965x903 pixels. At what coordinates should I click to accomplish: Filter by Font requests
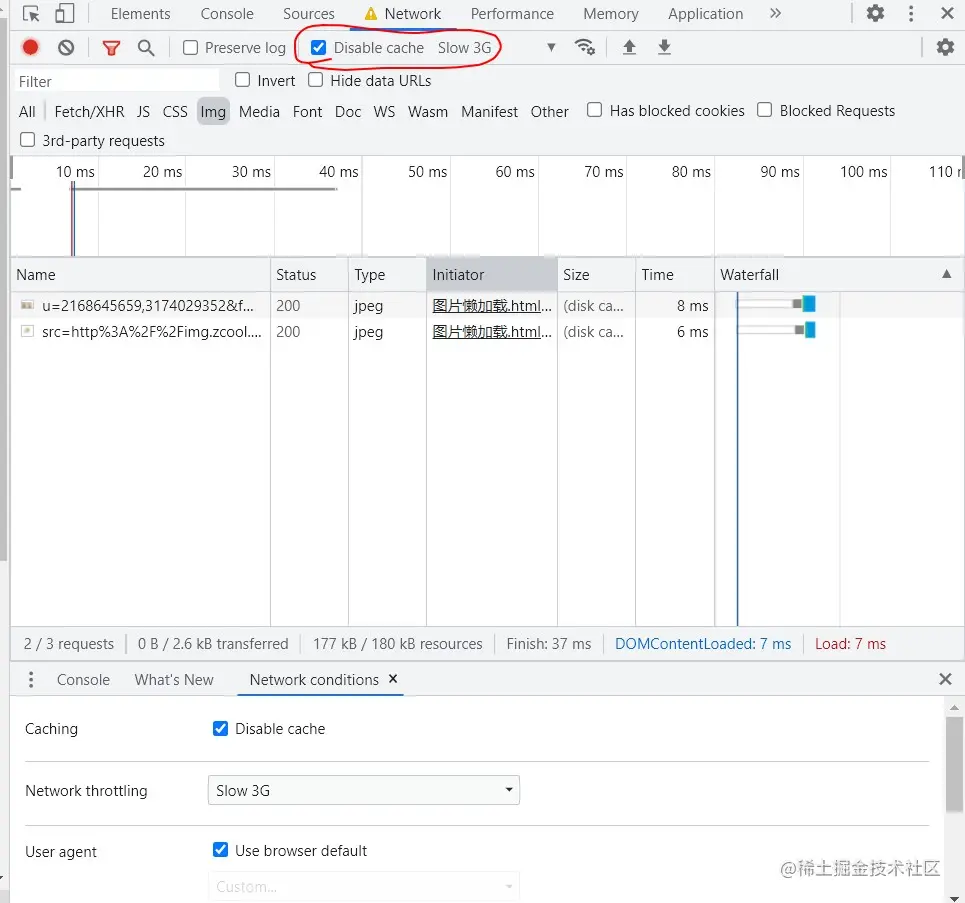click(x=307, y=111)
